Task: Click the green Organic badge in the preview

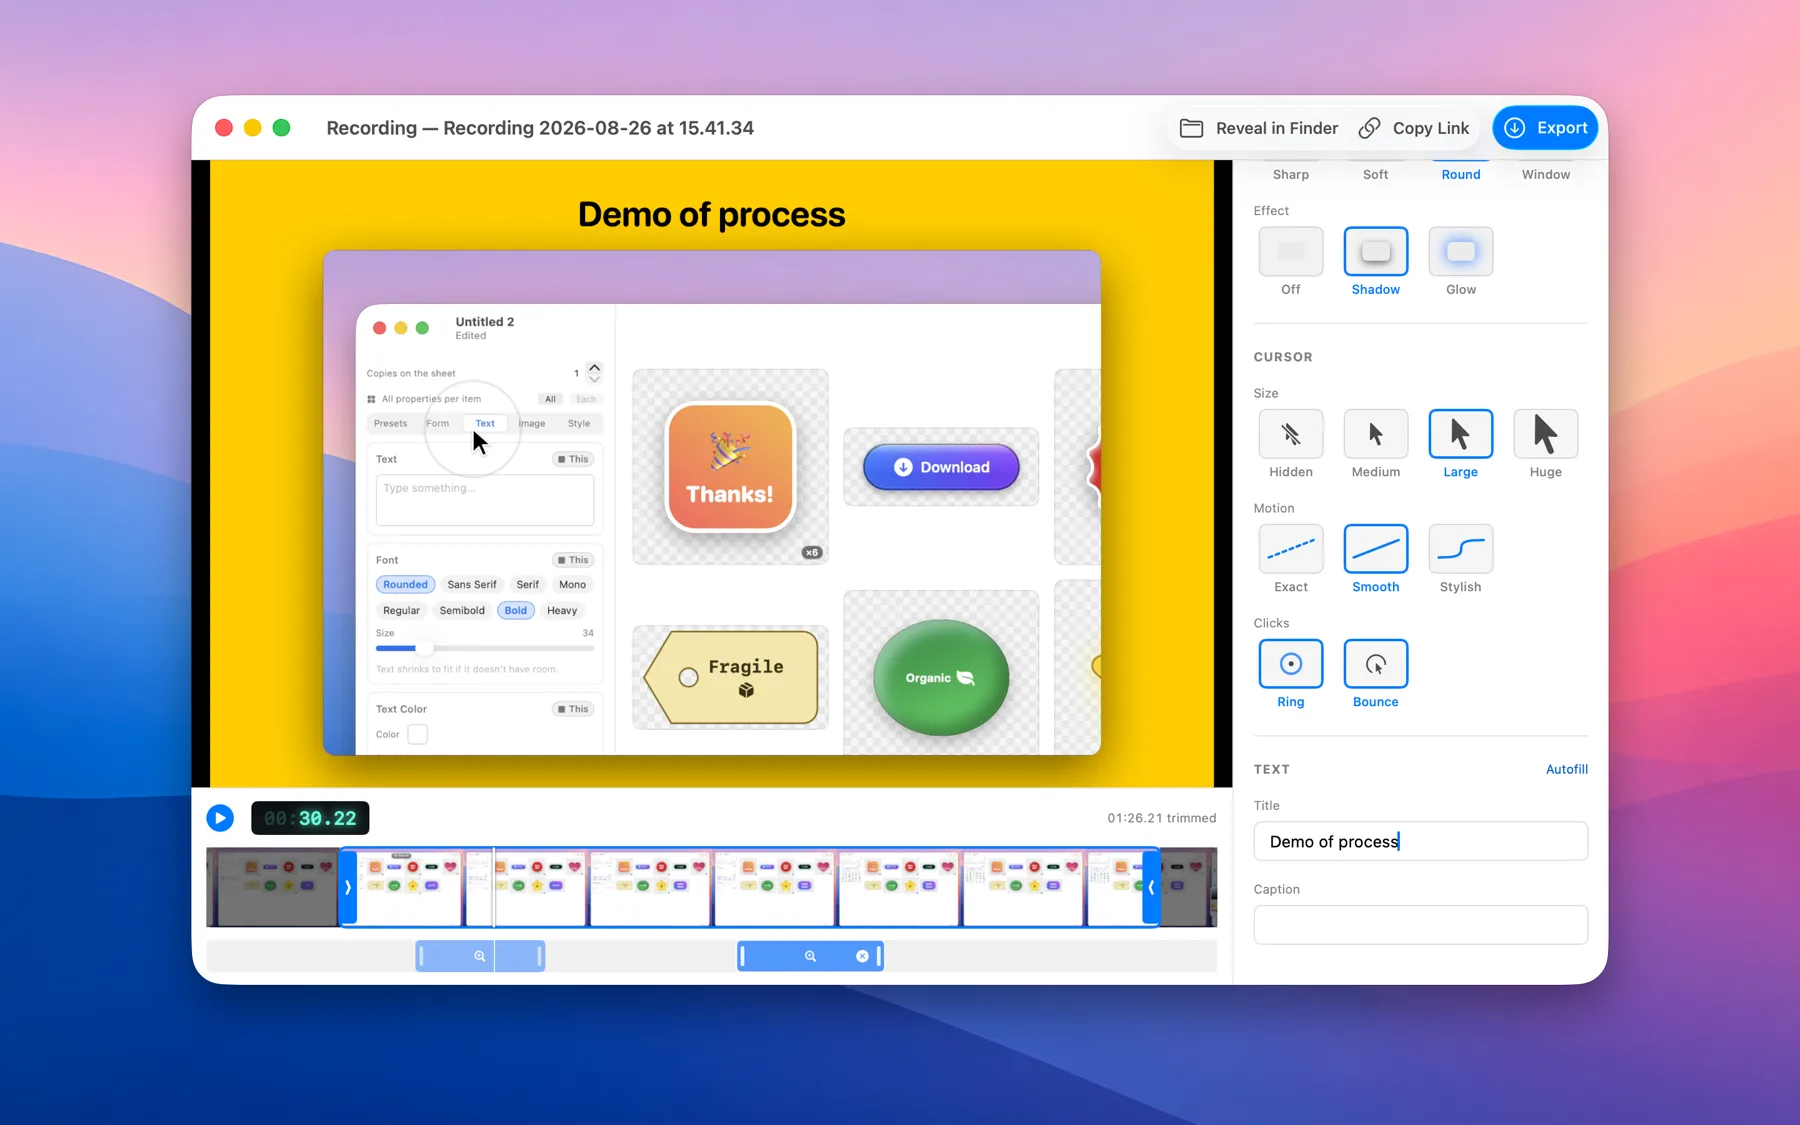Action: tap(941, 677)
